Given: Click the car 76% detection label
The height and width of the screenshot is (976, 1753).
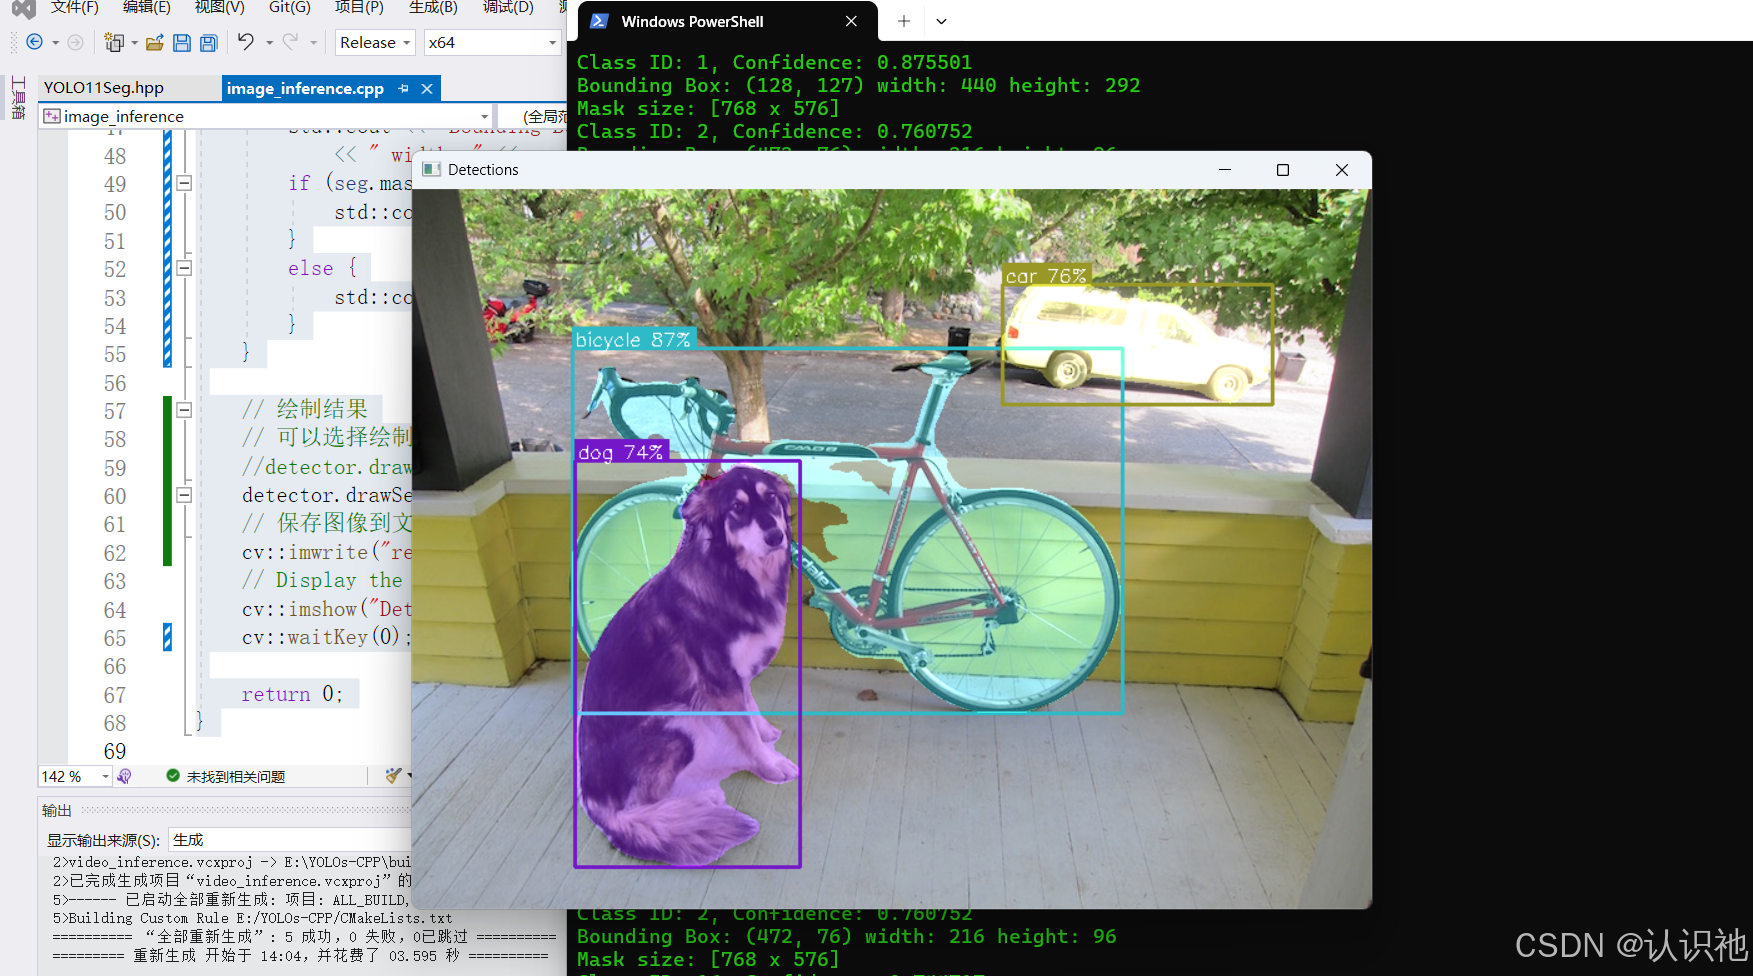Looking at the screenshot, I should (1046, 276).
